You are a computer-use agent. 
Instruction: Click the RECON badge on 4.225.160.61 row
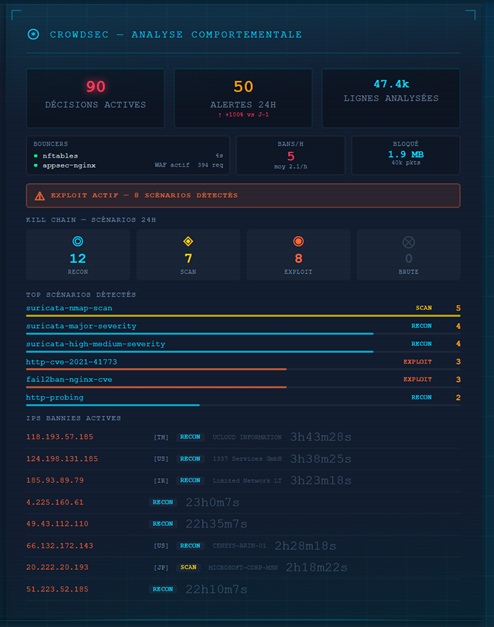(163, 502)
